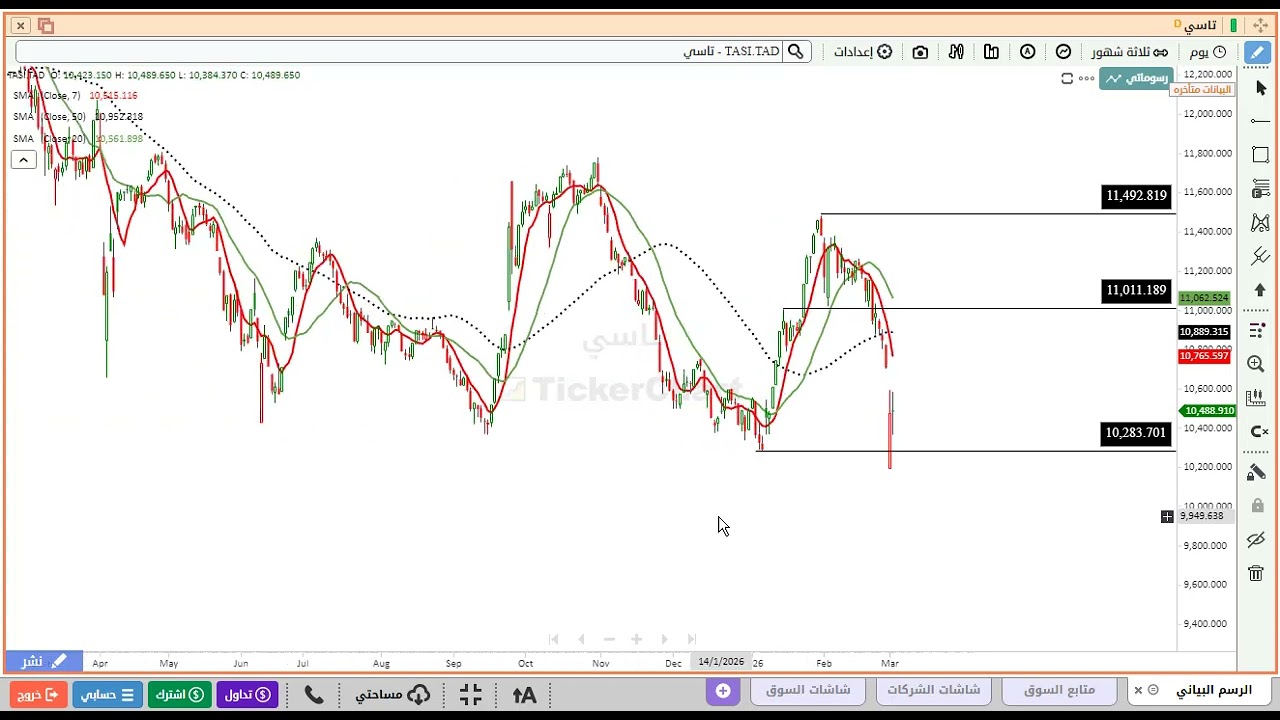1280x720 pixels.
Task: Take a chart snapshot with camera
Action: point(920,52)
